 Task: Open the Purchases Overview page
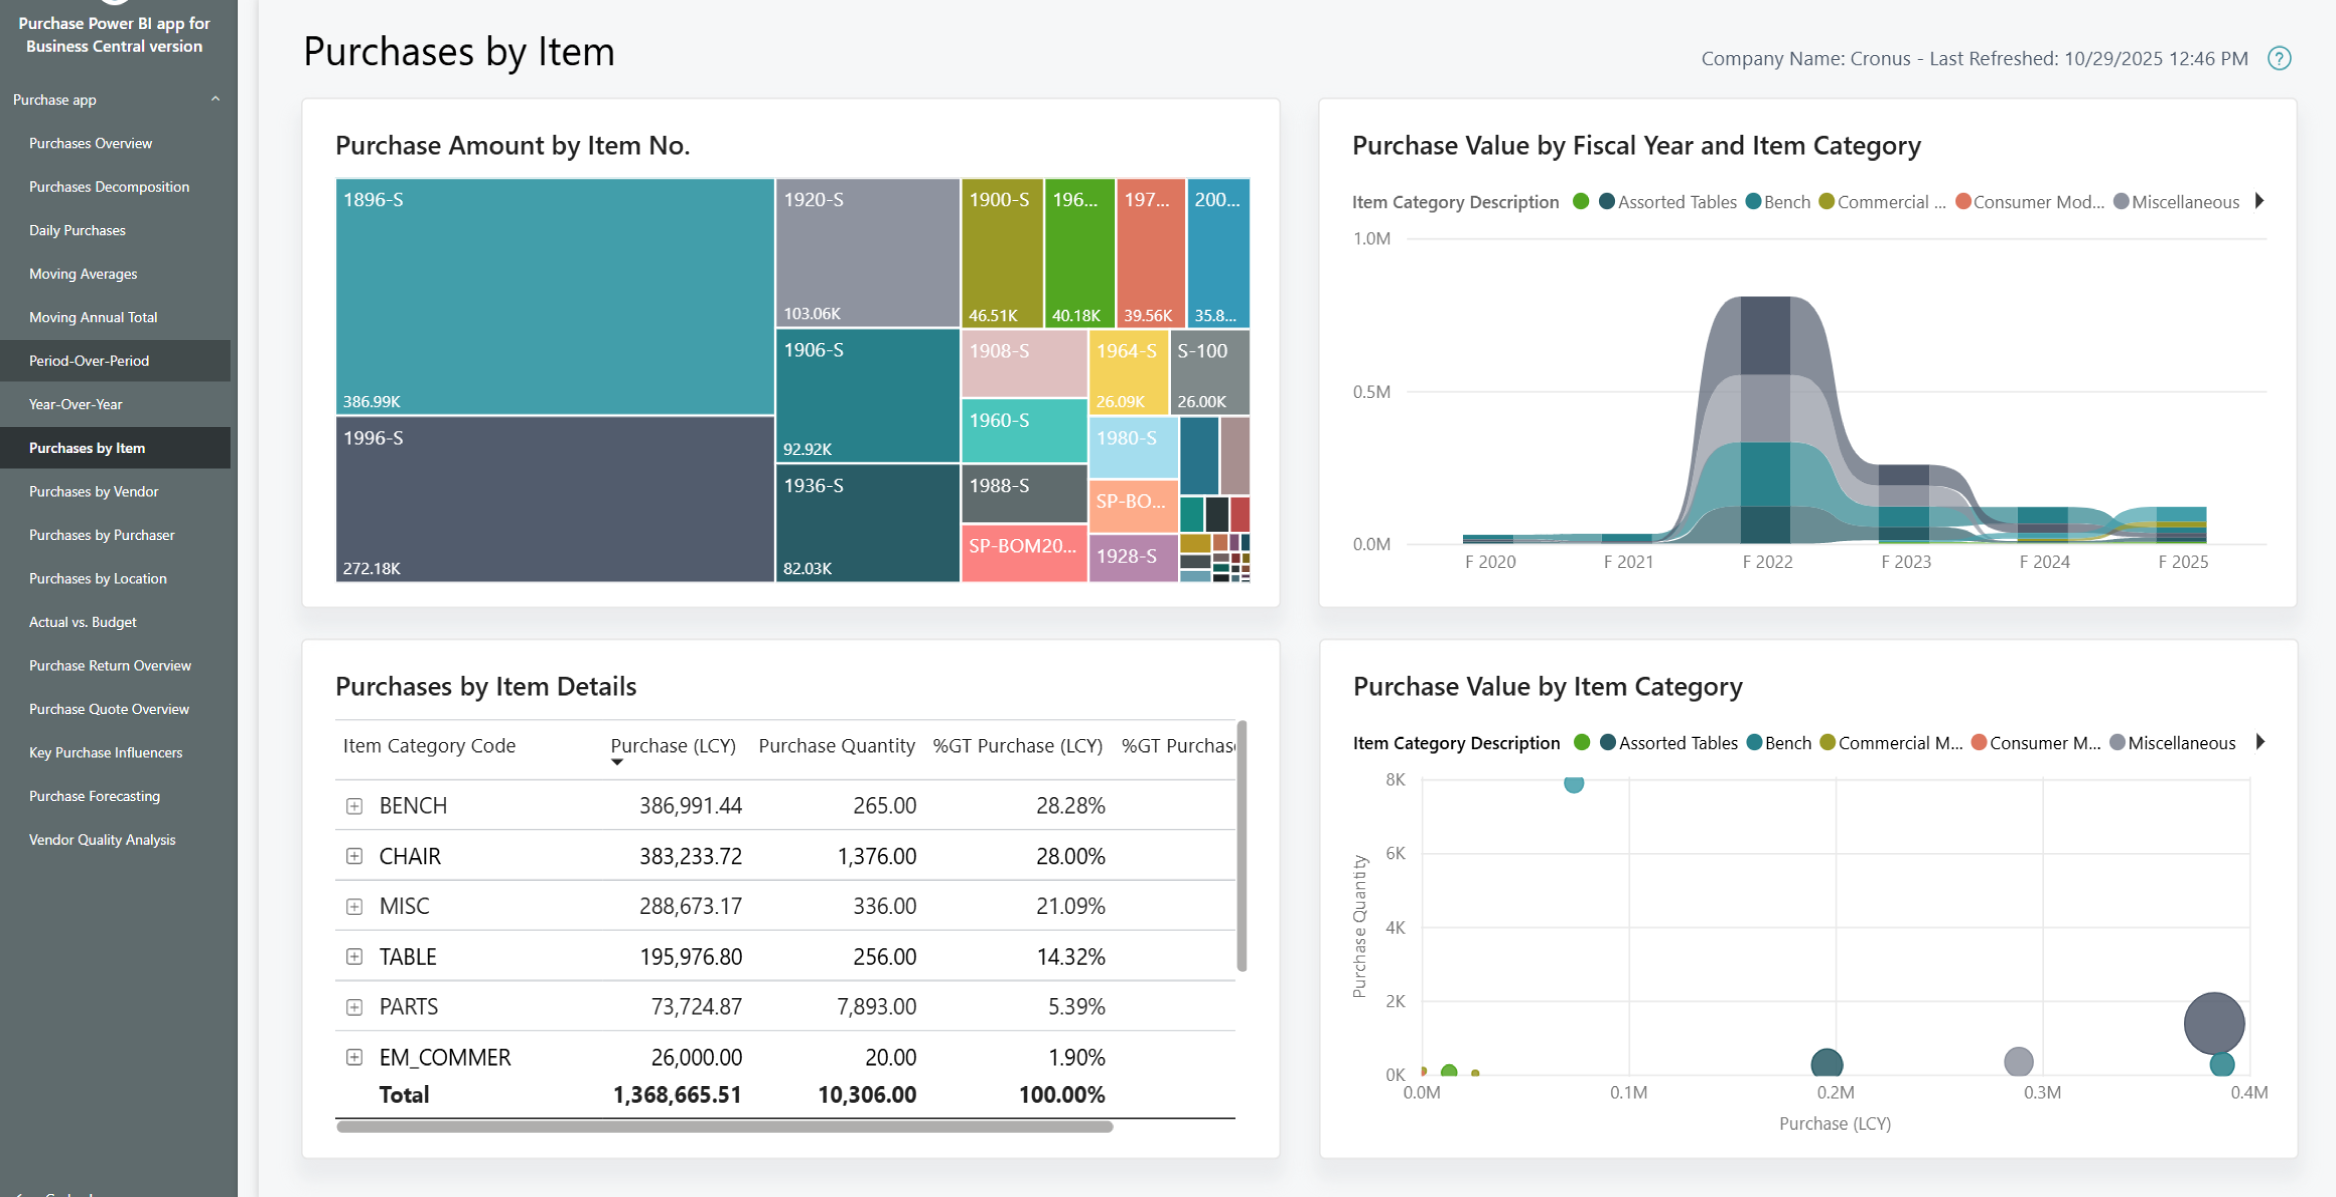point(90,143)
